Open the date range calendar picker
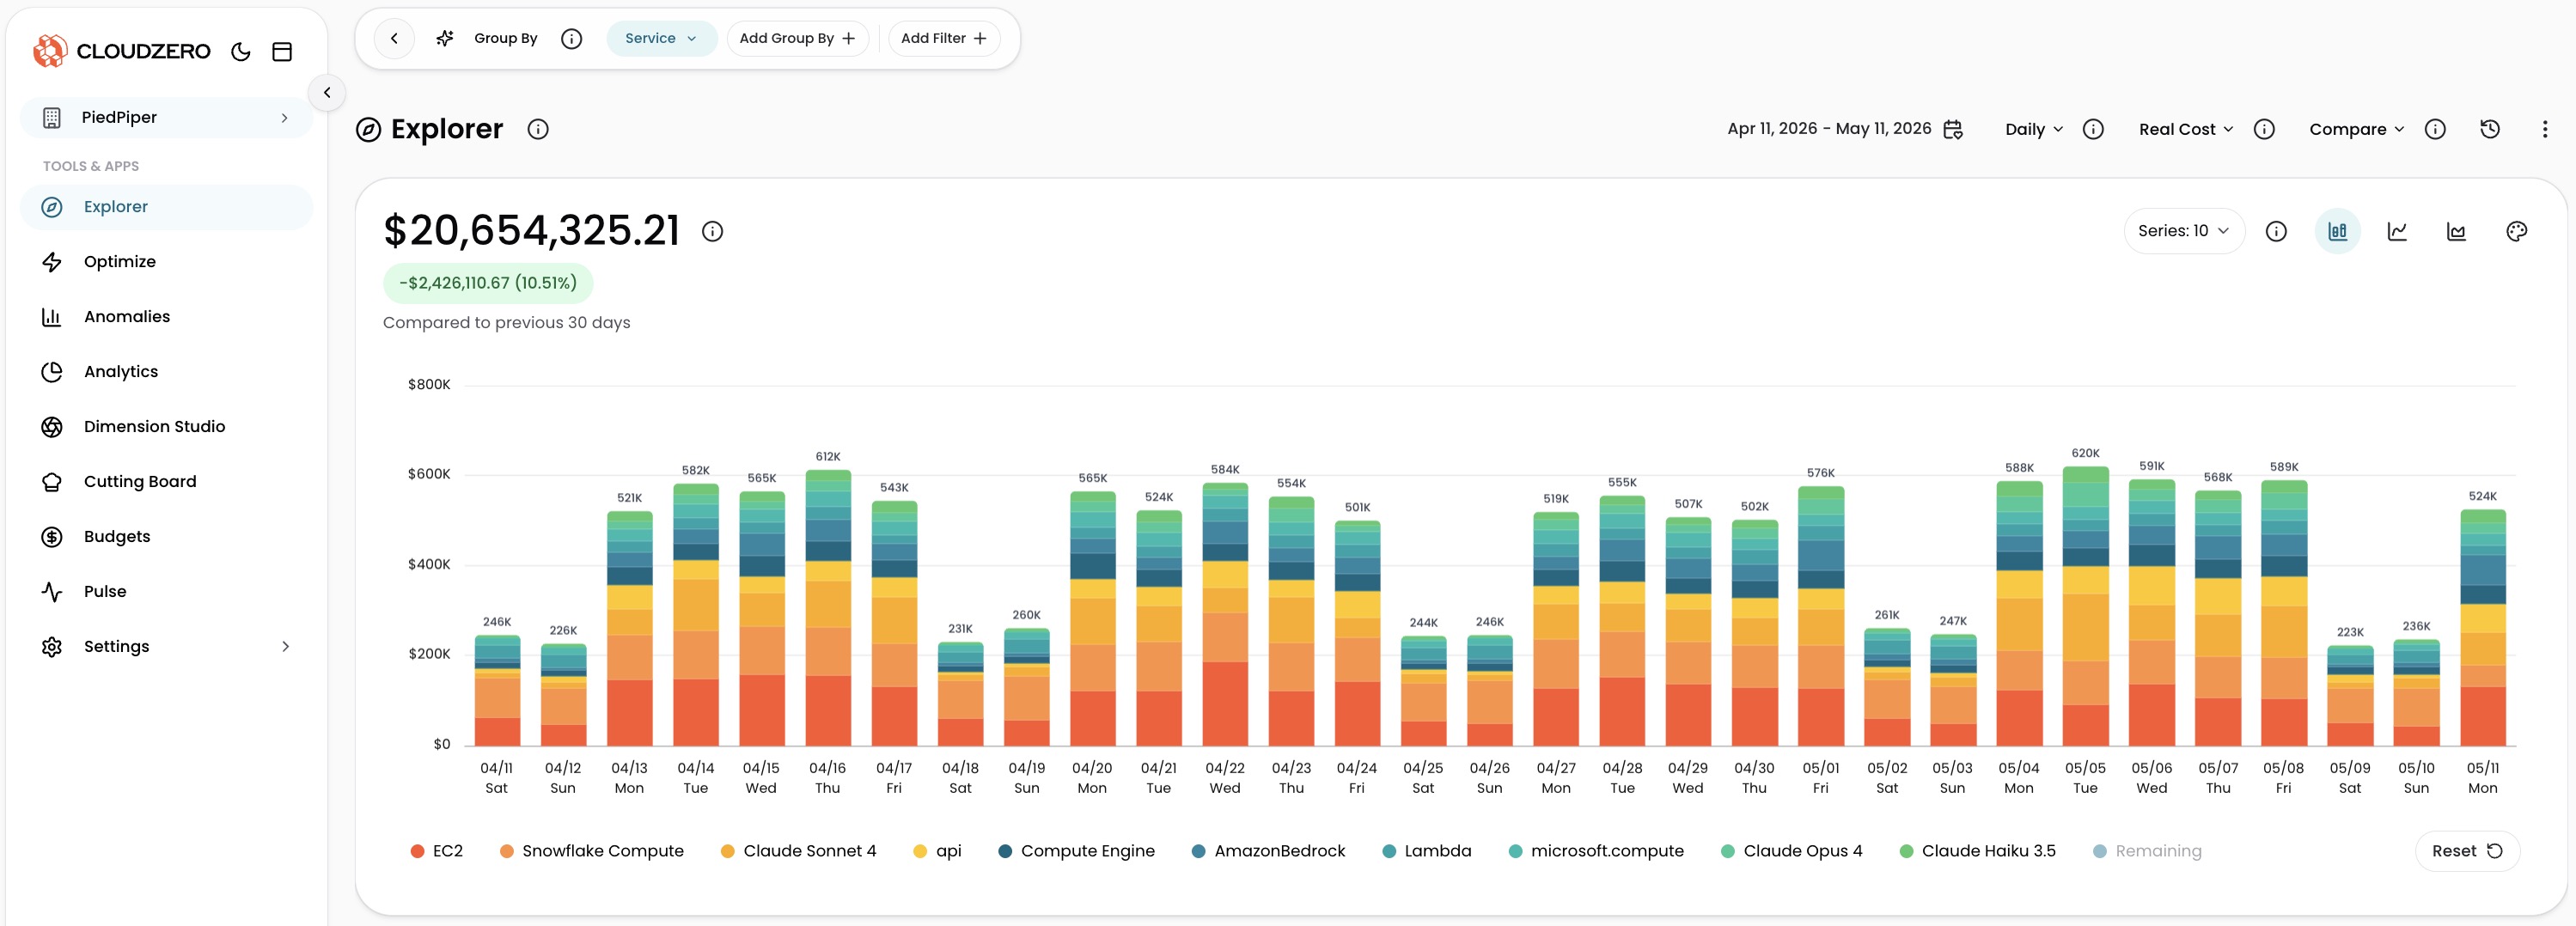 tap(1953, 129)
